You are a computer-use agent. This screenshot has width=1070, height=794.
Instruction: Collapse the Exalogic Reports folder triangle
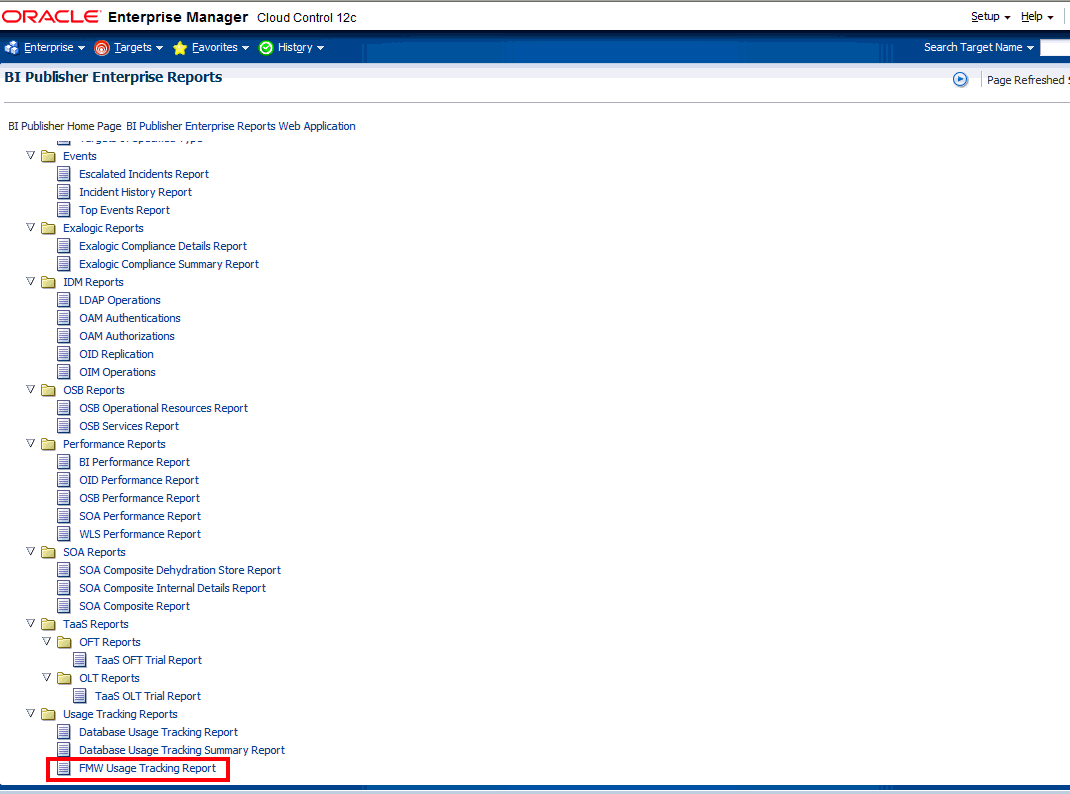[x=30, y=228]
